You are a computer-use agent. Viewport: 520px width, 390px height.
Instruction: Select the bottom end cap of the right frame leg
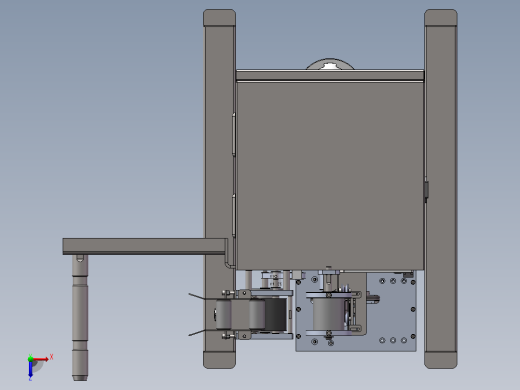coord(441,360)
